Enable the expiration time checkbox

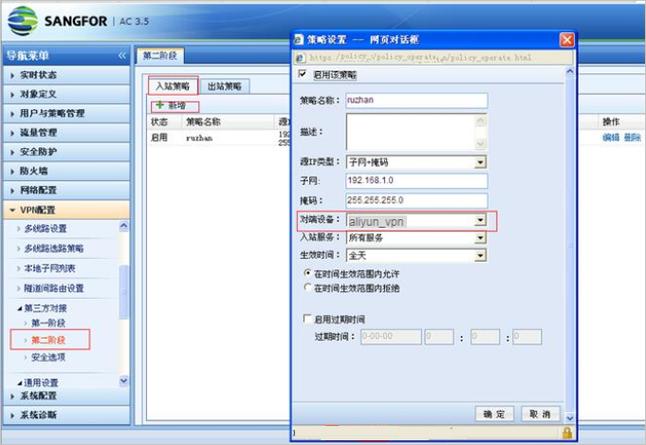pos(307,319)
